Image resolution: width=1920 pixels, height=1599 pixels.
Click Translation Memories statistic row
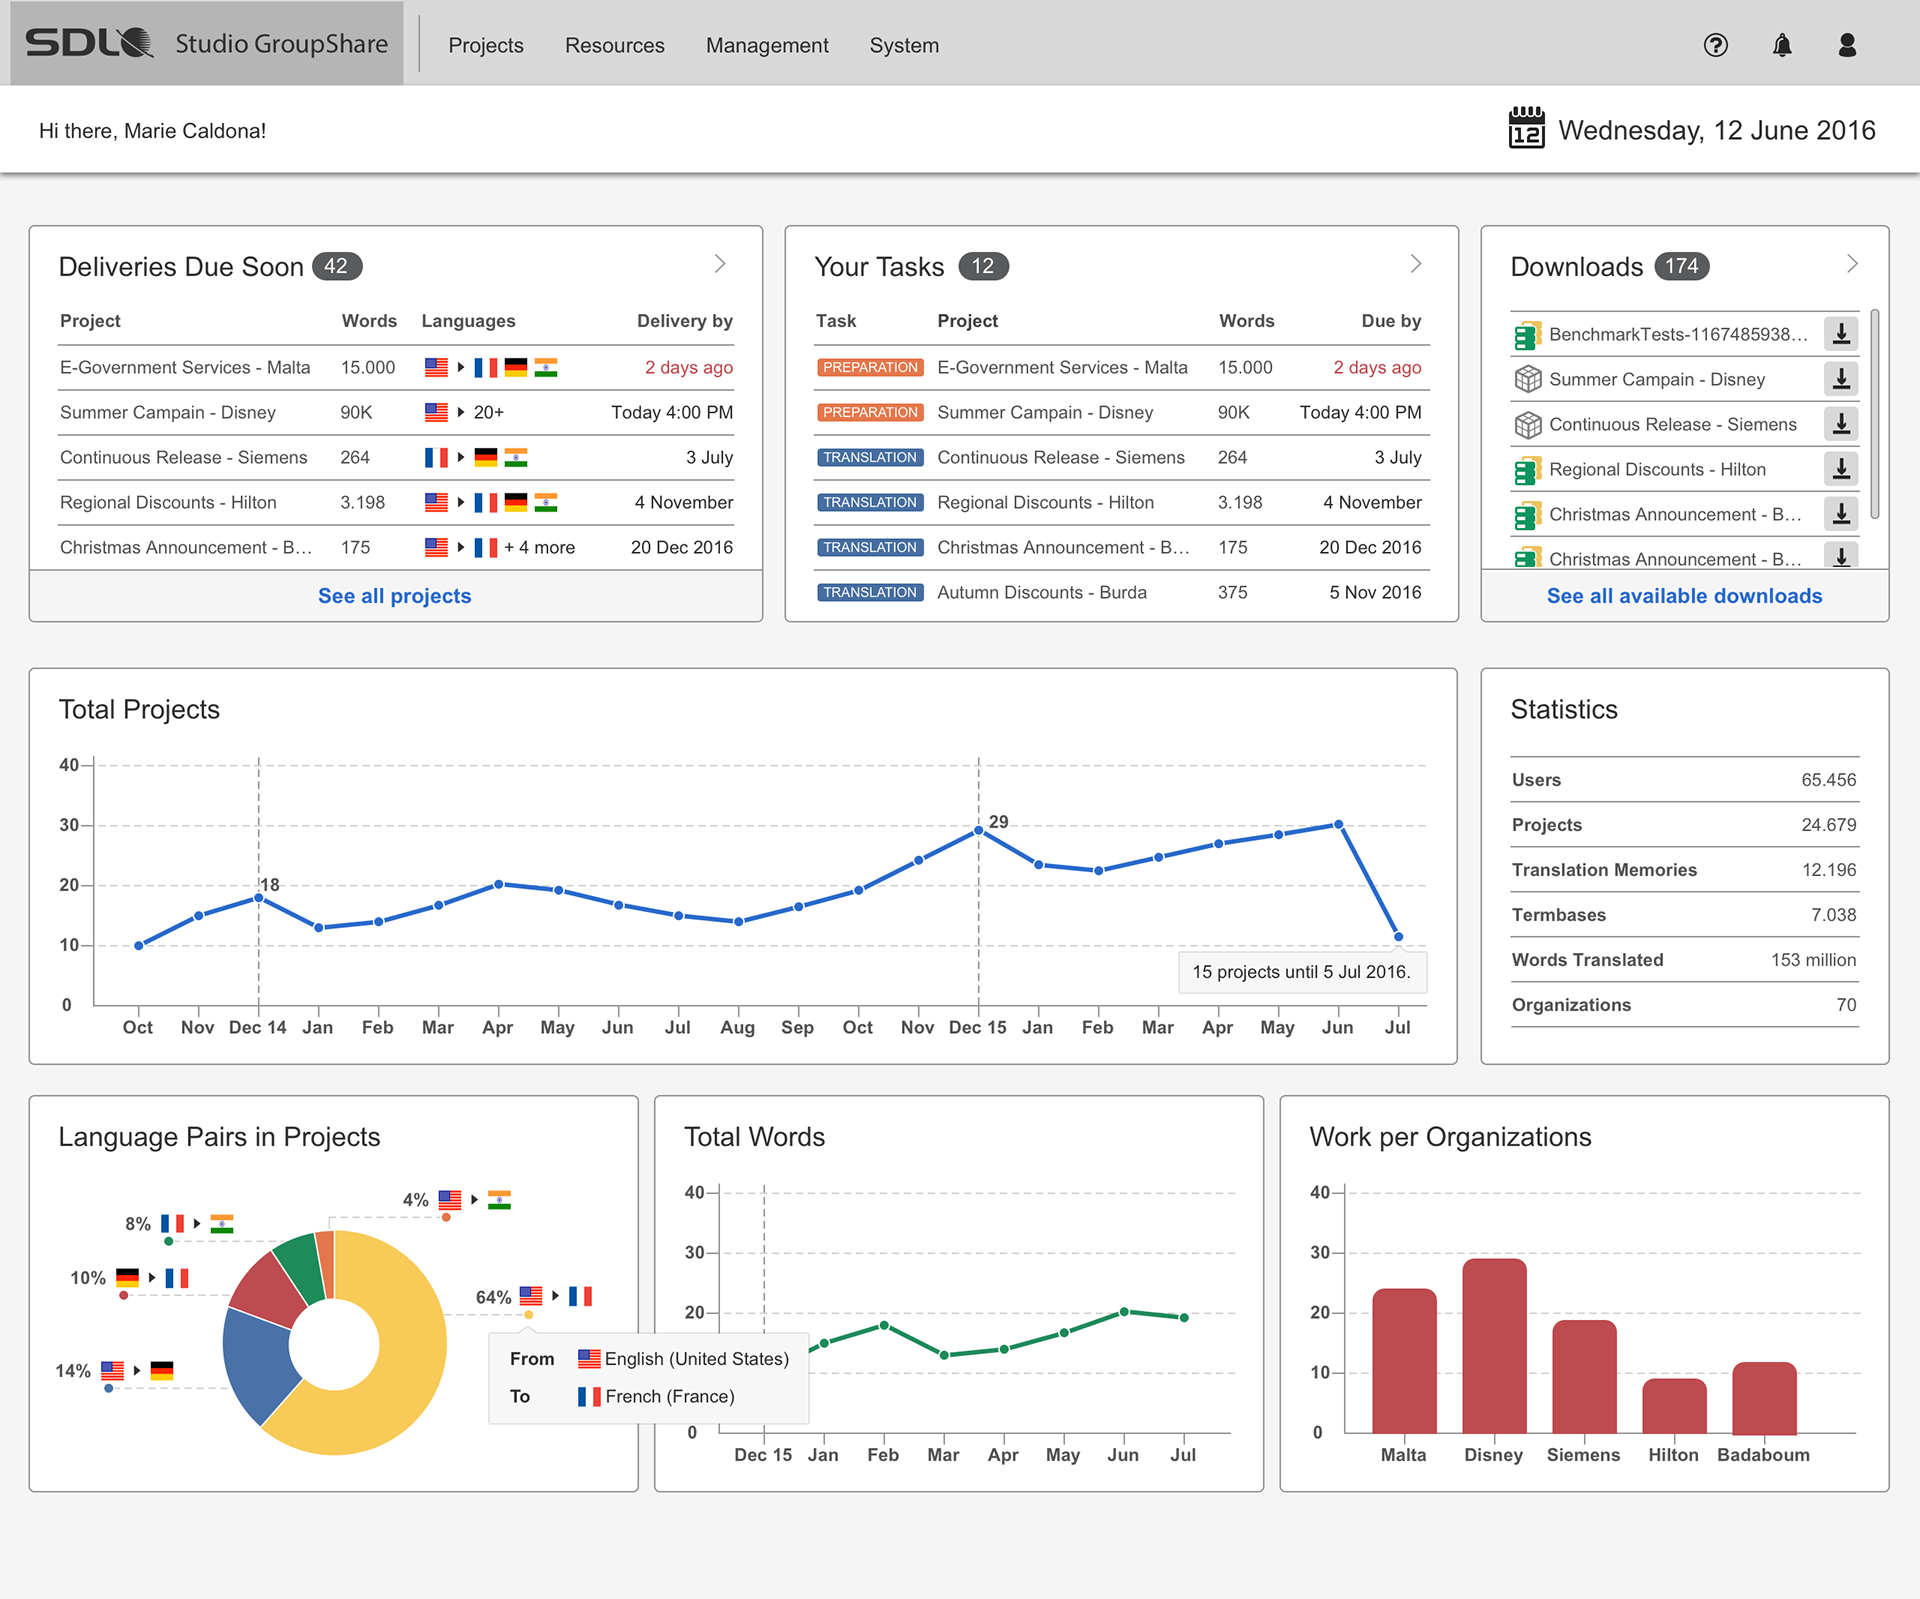pyautogui.click(x=1684, y=870)
